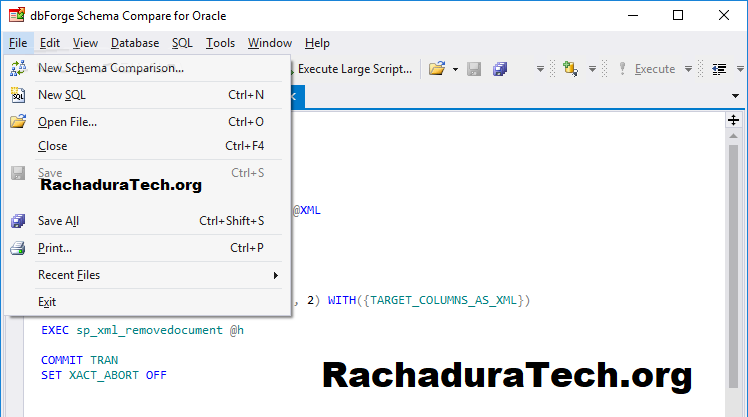Click 'COMMIT TRAN' line in editor
Screen dimensions: 748x417
coord(80,360)
